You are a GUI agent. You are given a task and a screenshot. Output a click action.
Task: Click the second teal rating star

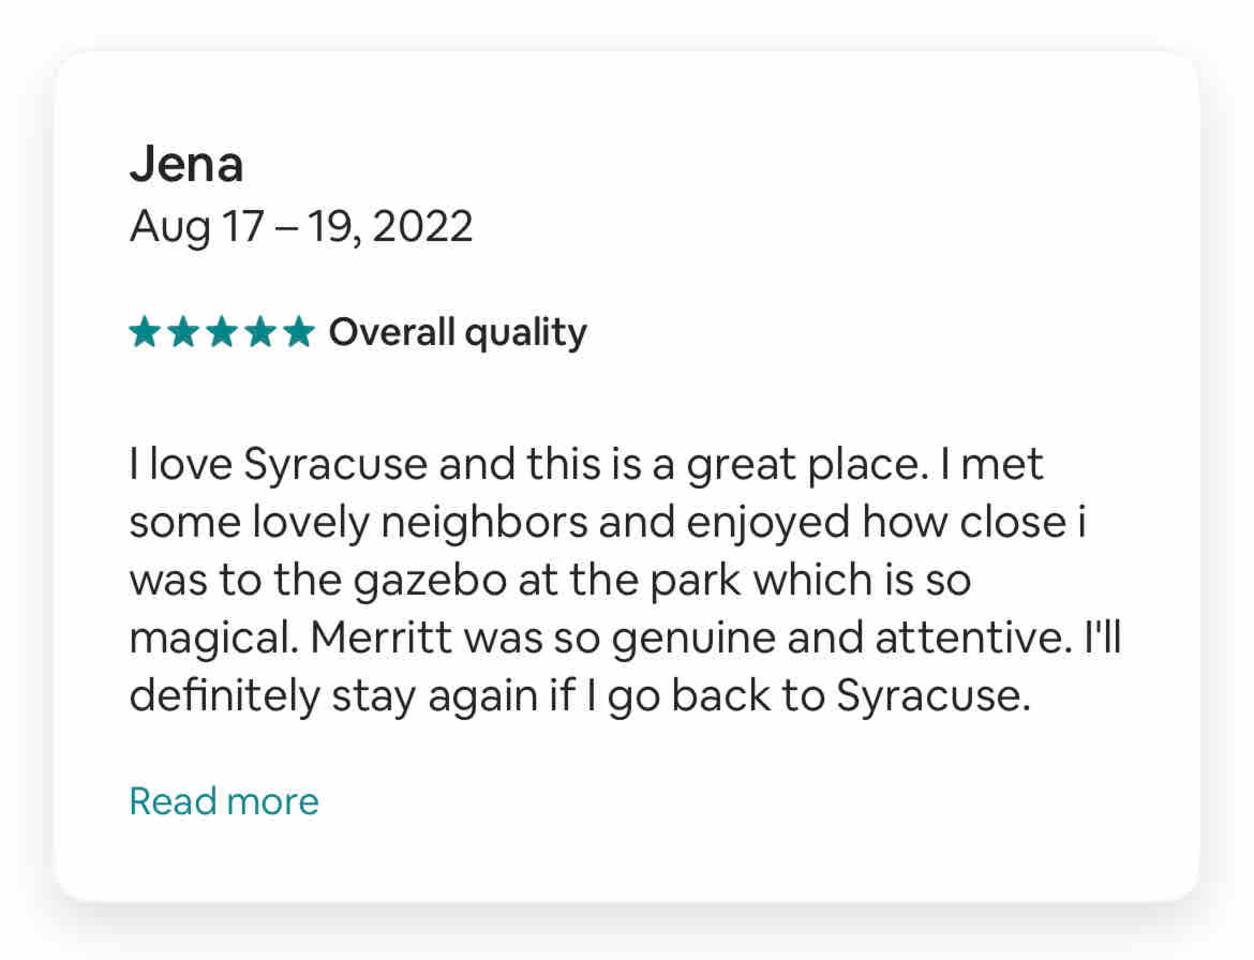pos(183,331)
